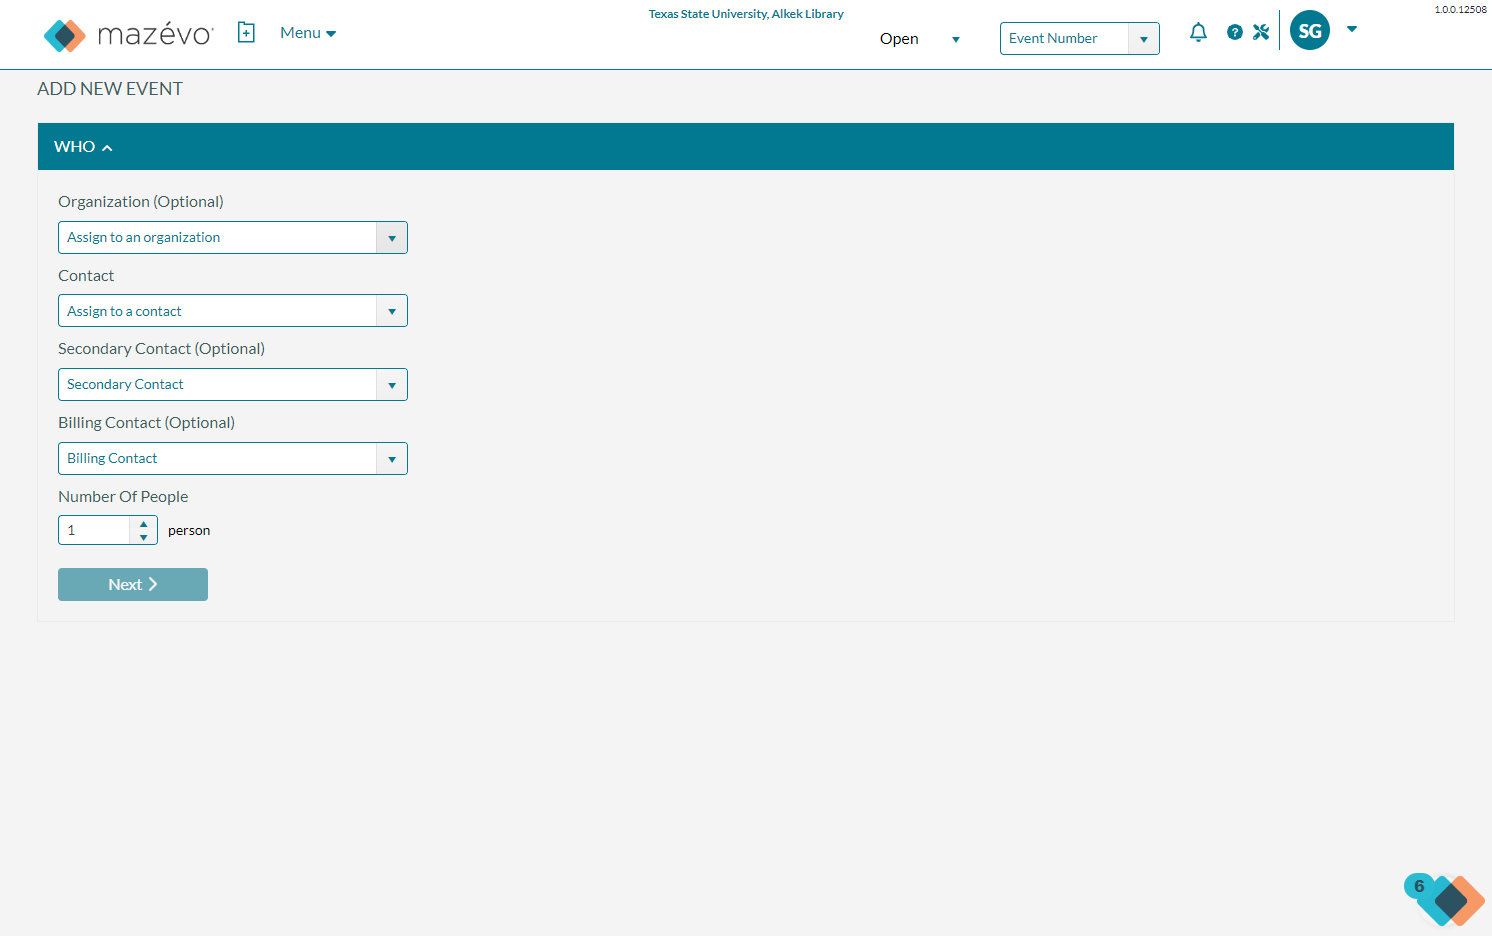The width and height of the screenshot is (1492, 936).
Task: Open notifications bell icon
Action: (x=1198, y=32)
